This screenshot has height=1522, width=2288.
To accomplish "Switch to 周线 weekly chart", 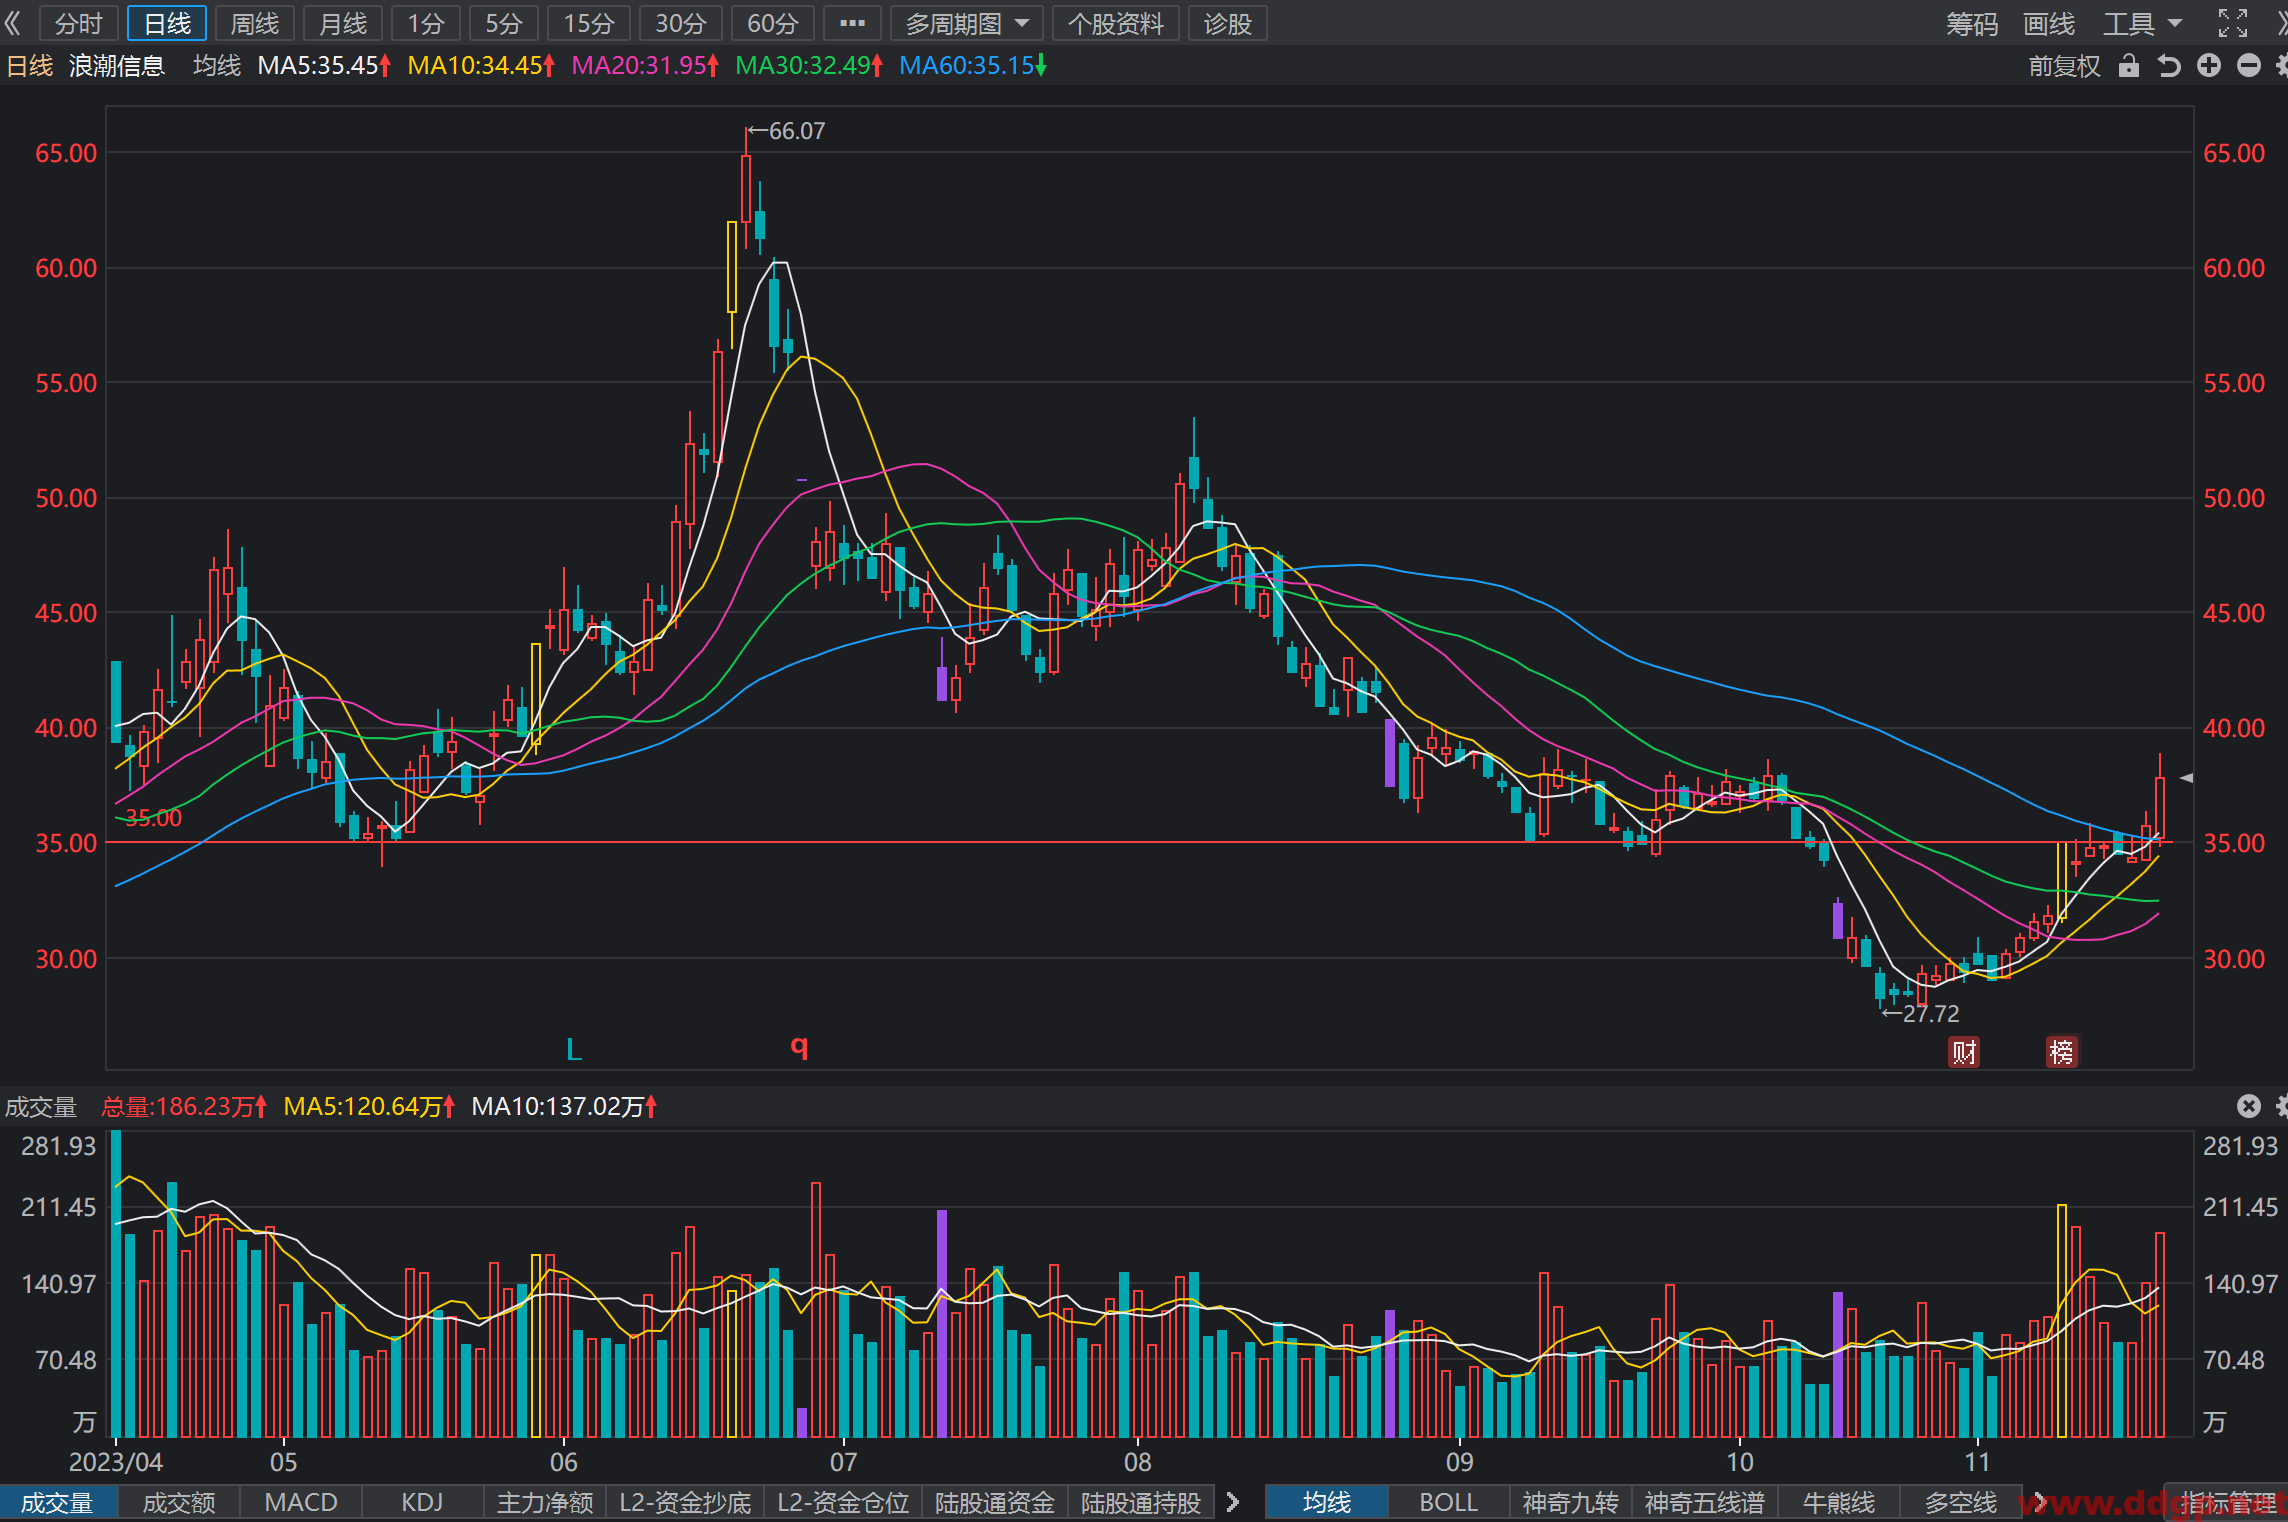I will [x=255, y=23].
